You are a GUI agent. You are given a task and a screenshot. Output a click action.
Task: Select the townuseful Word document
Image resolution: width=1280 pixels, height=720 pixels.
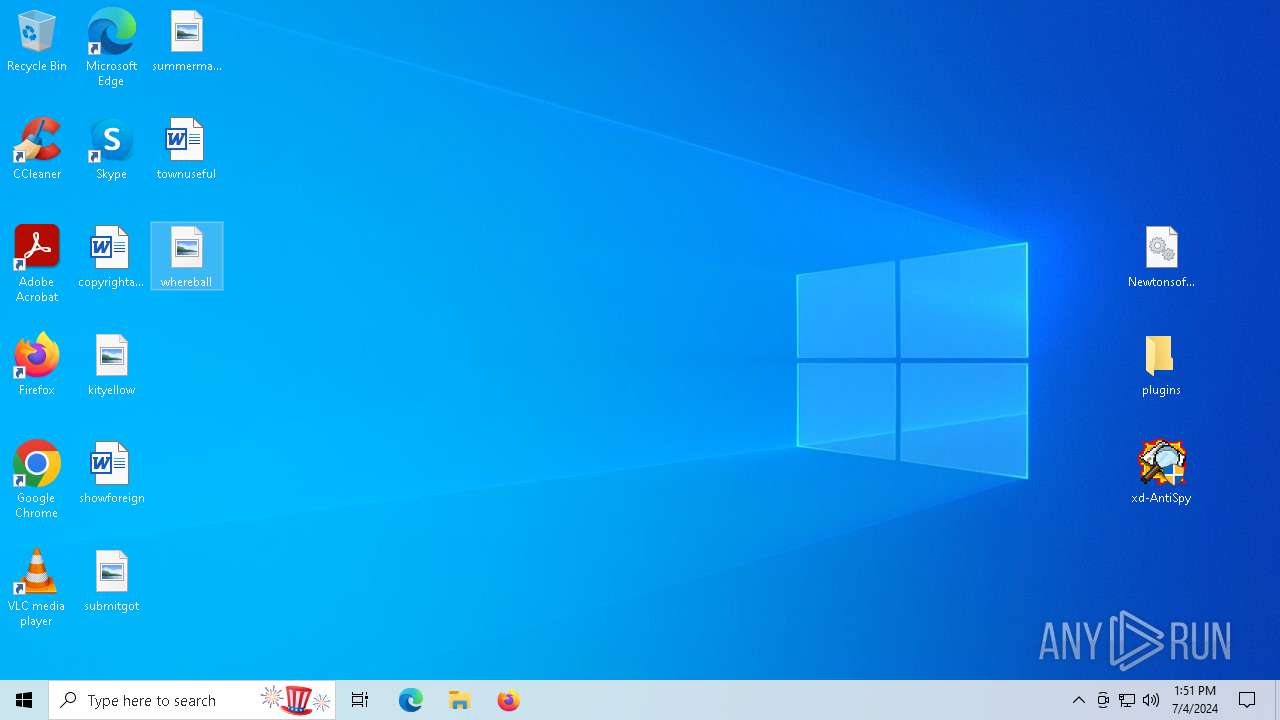pos(186,150)
